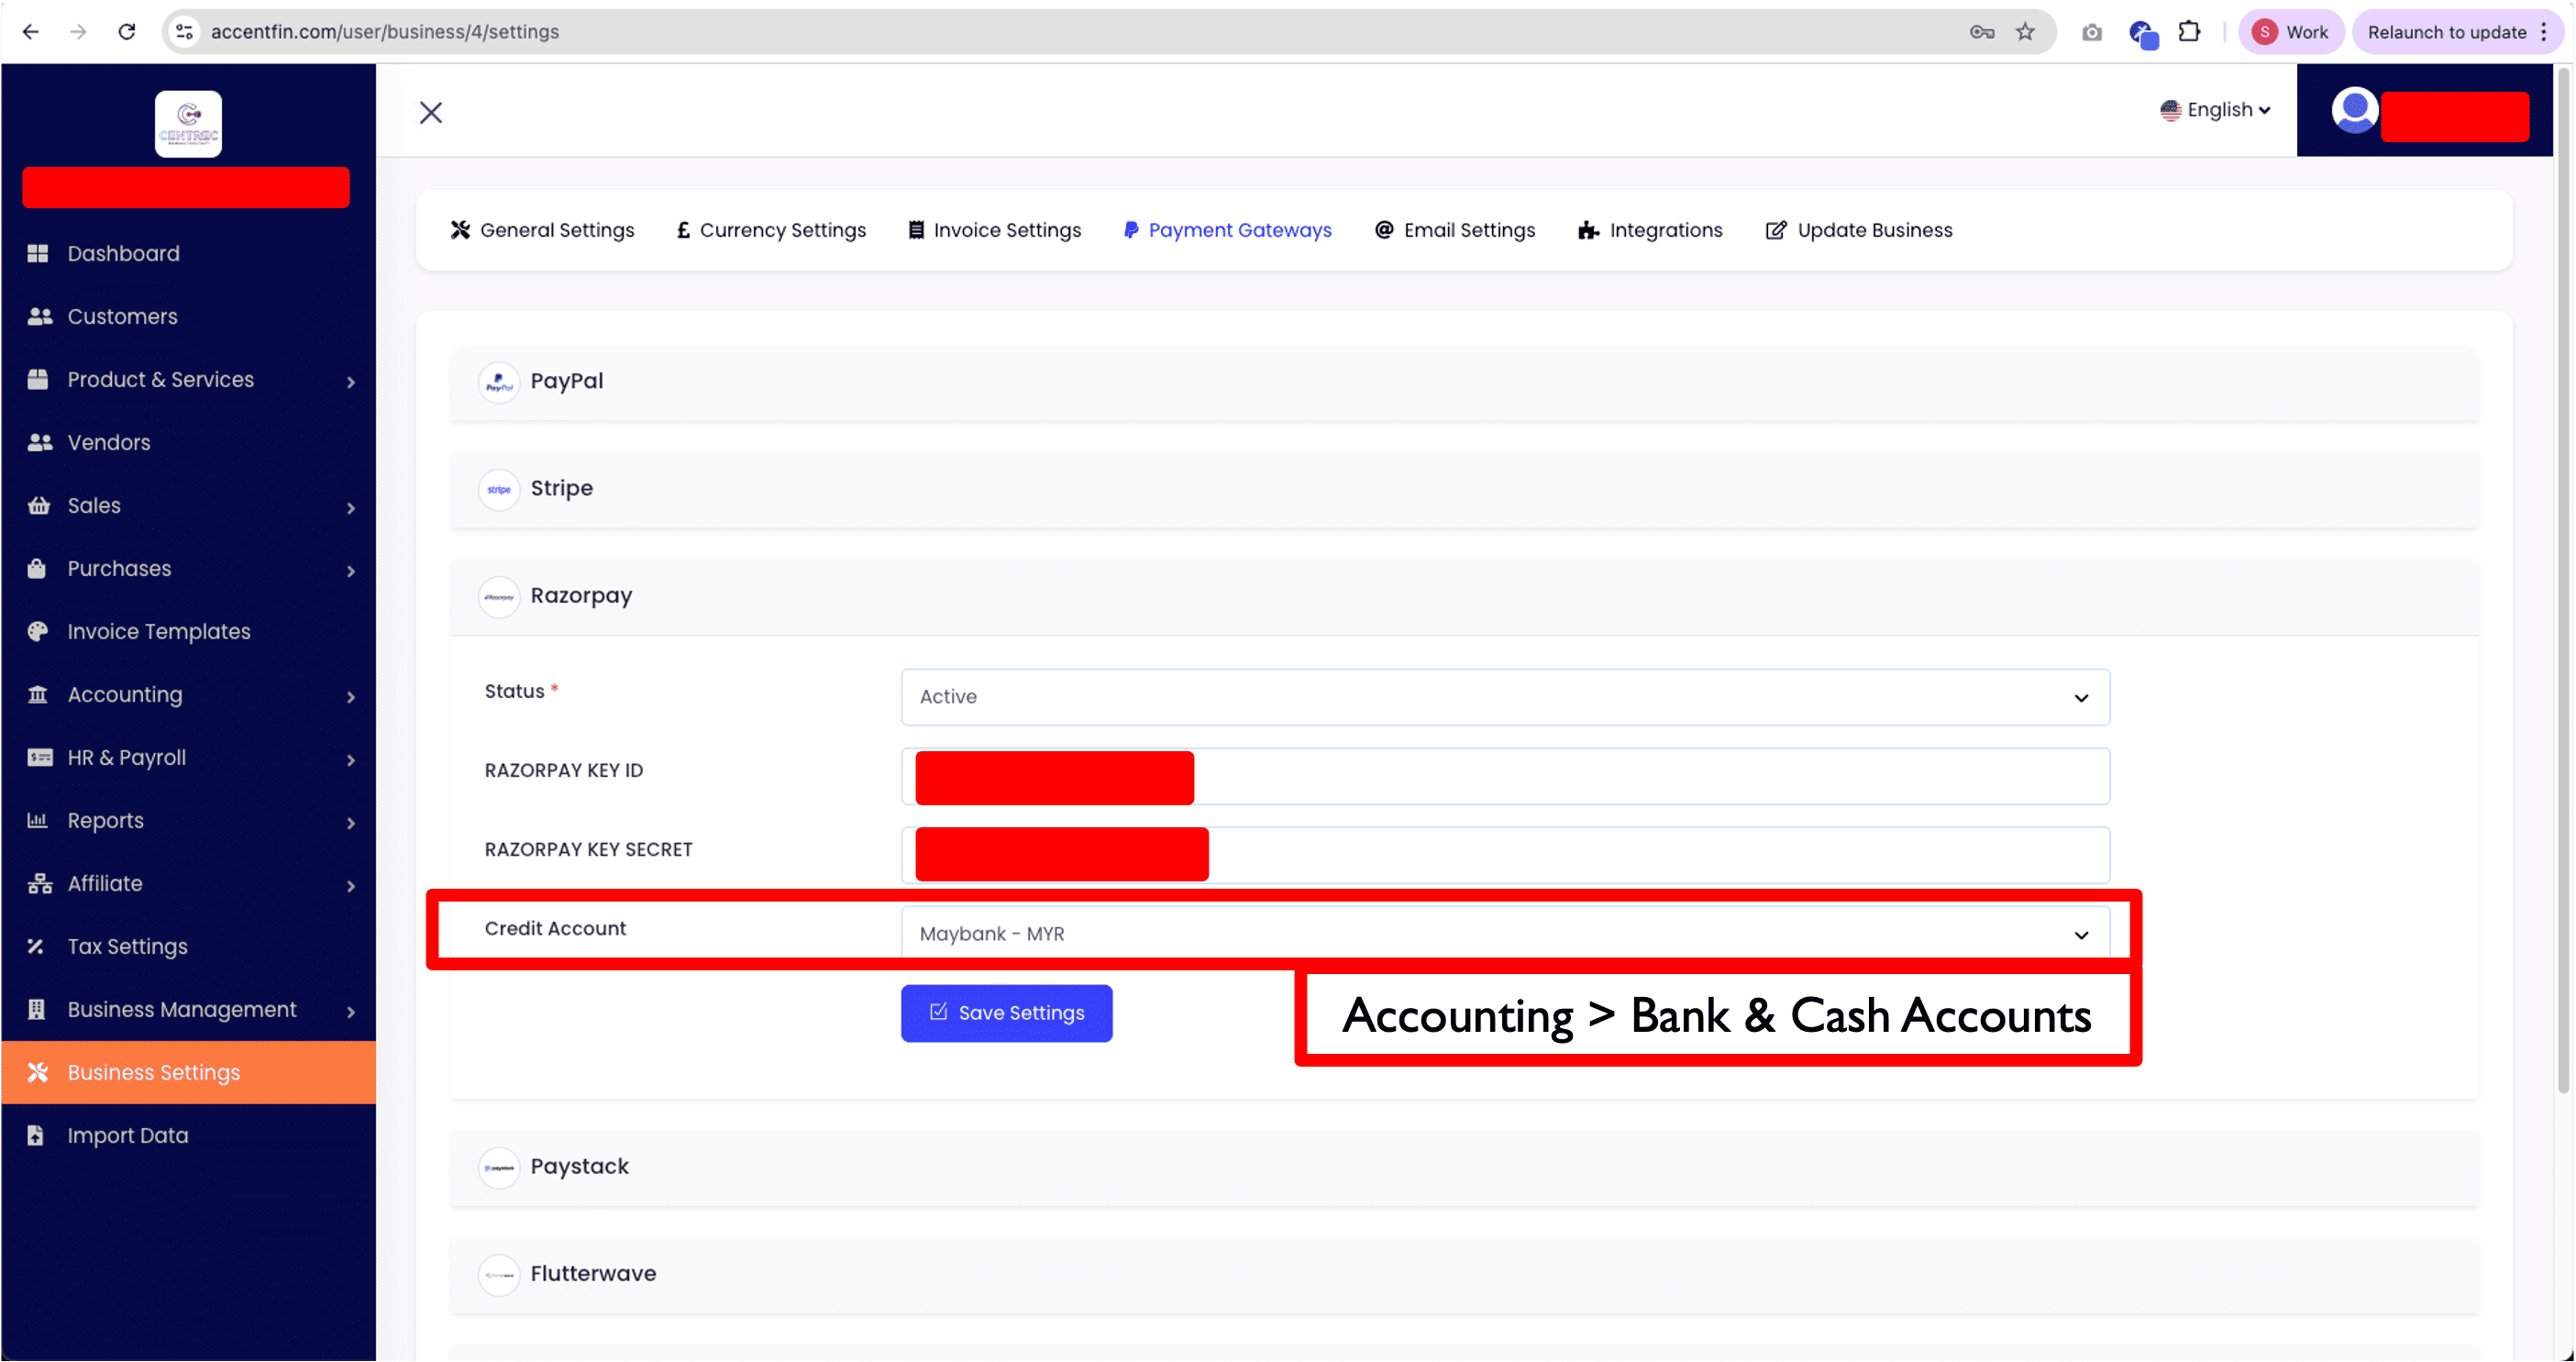Open the Credit Account Maybank - MYR dropdown
Screen dimensions: 2576x1362
[1504, 934]
